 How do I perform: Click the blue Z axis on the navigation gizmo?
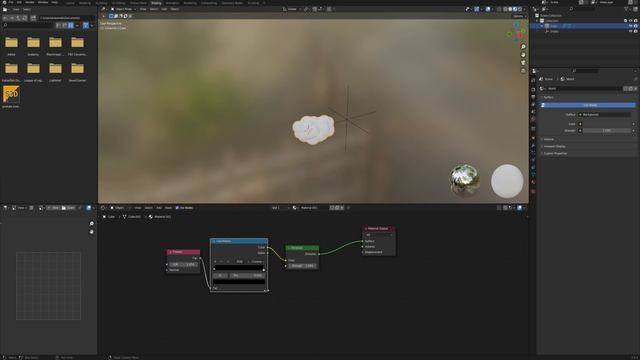516,25
